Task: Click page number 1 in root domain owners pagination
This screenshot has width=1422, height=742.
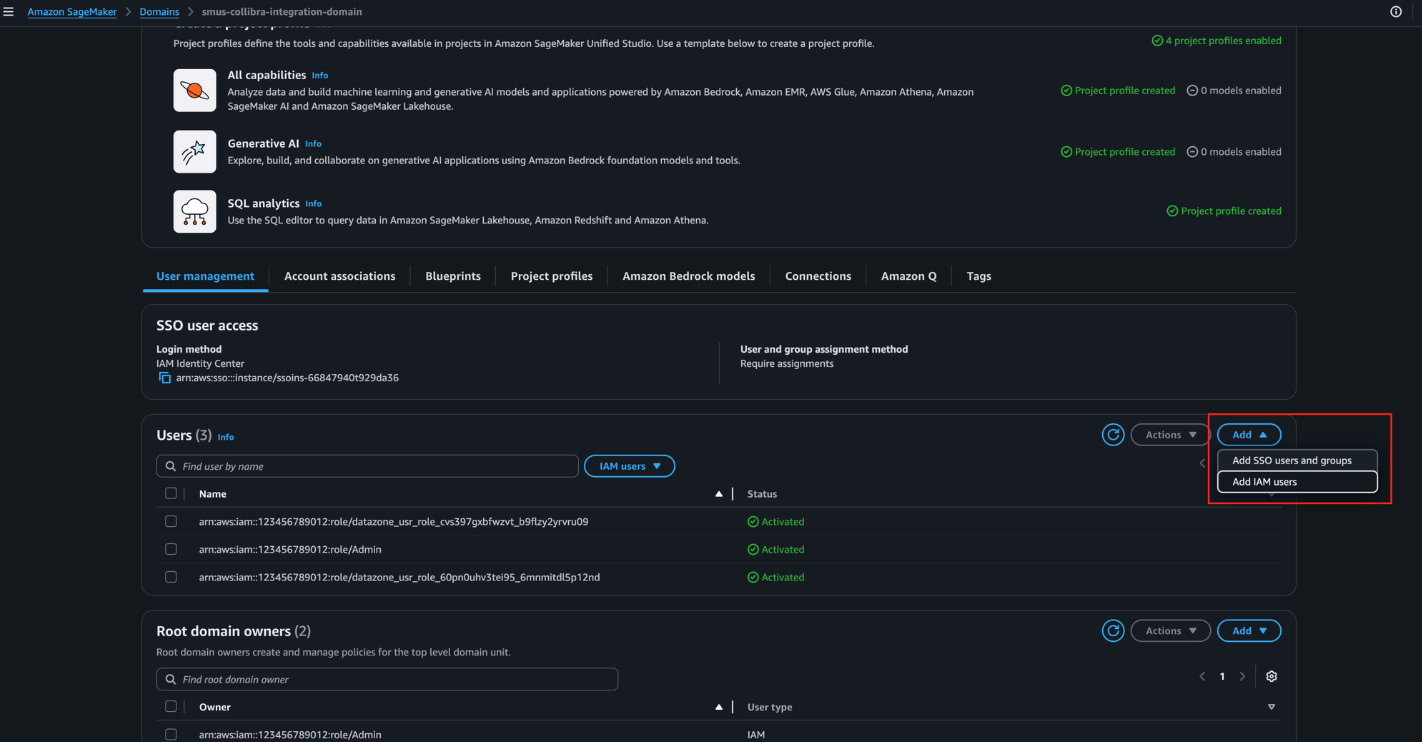Action: click(1222, 677)
